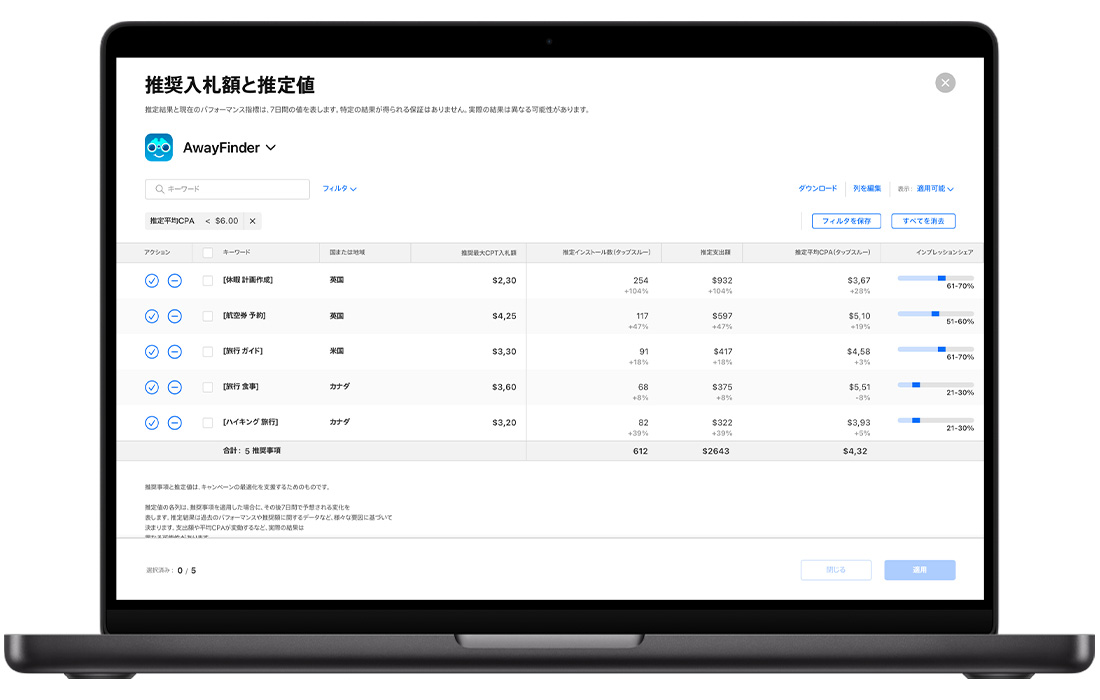Focus the キーワード search field

point(228,189)
